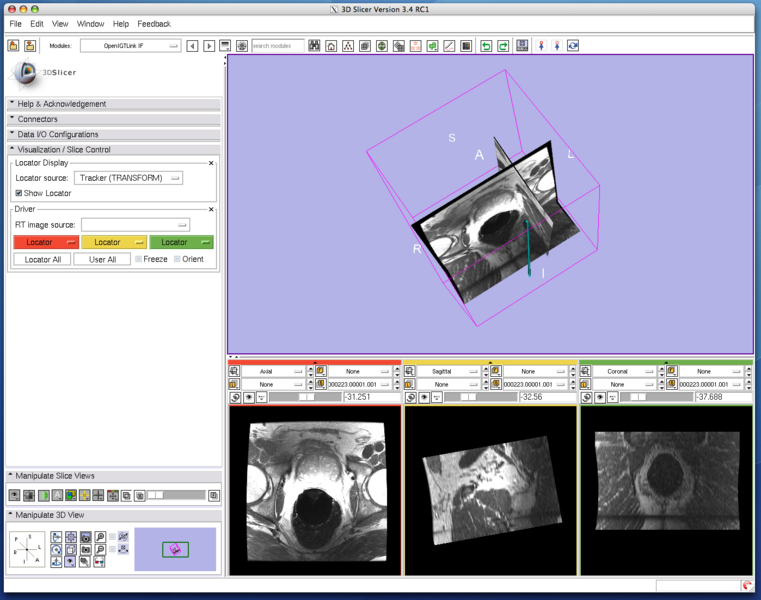The image size is (761, 600).
Task: Uncheck the Show Locator checkbox
Action: 18,193
